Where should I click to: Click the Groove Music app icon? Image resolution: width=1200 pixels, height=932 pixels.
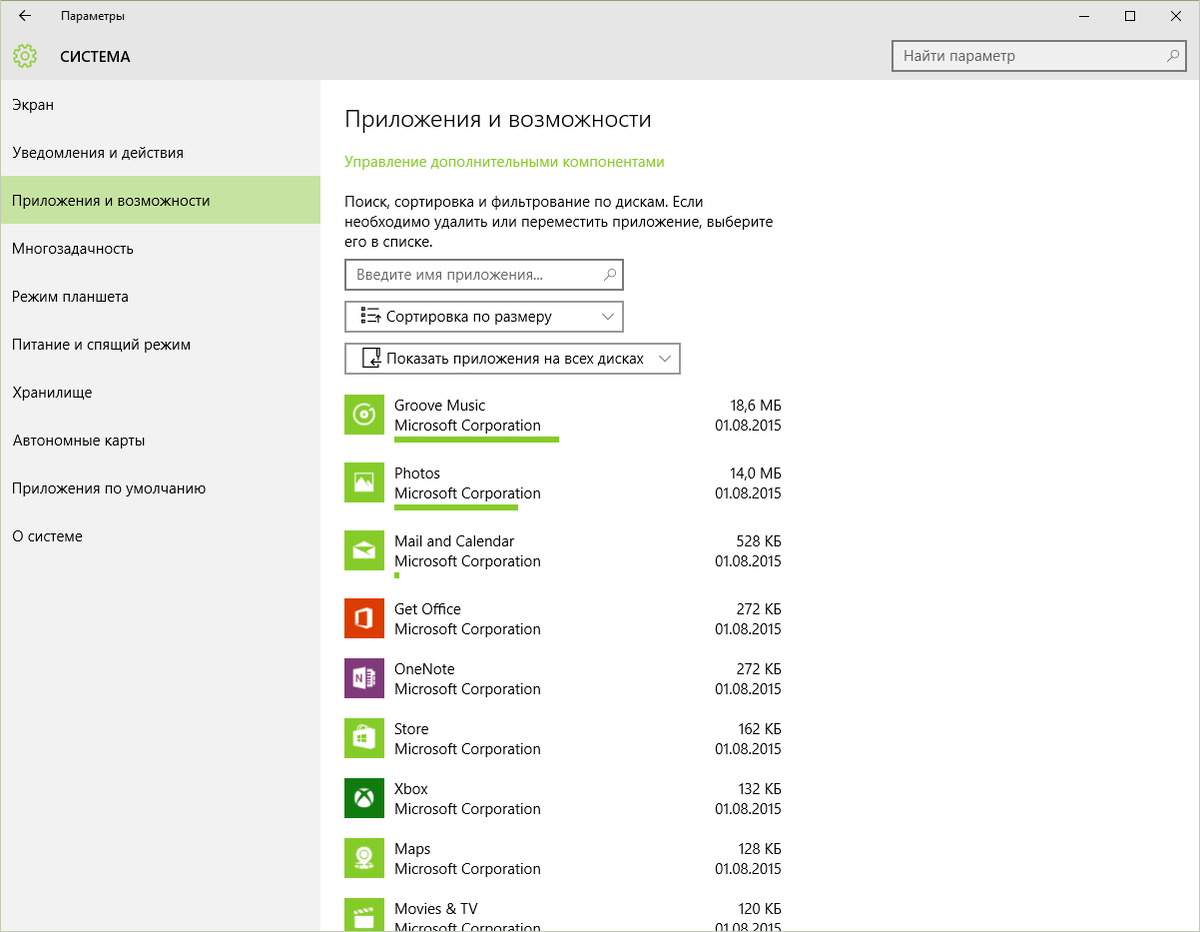coord(364,414)
